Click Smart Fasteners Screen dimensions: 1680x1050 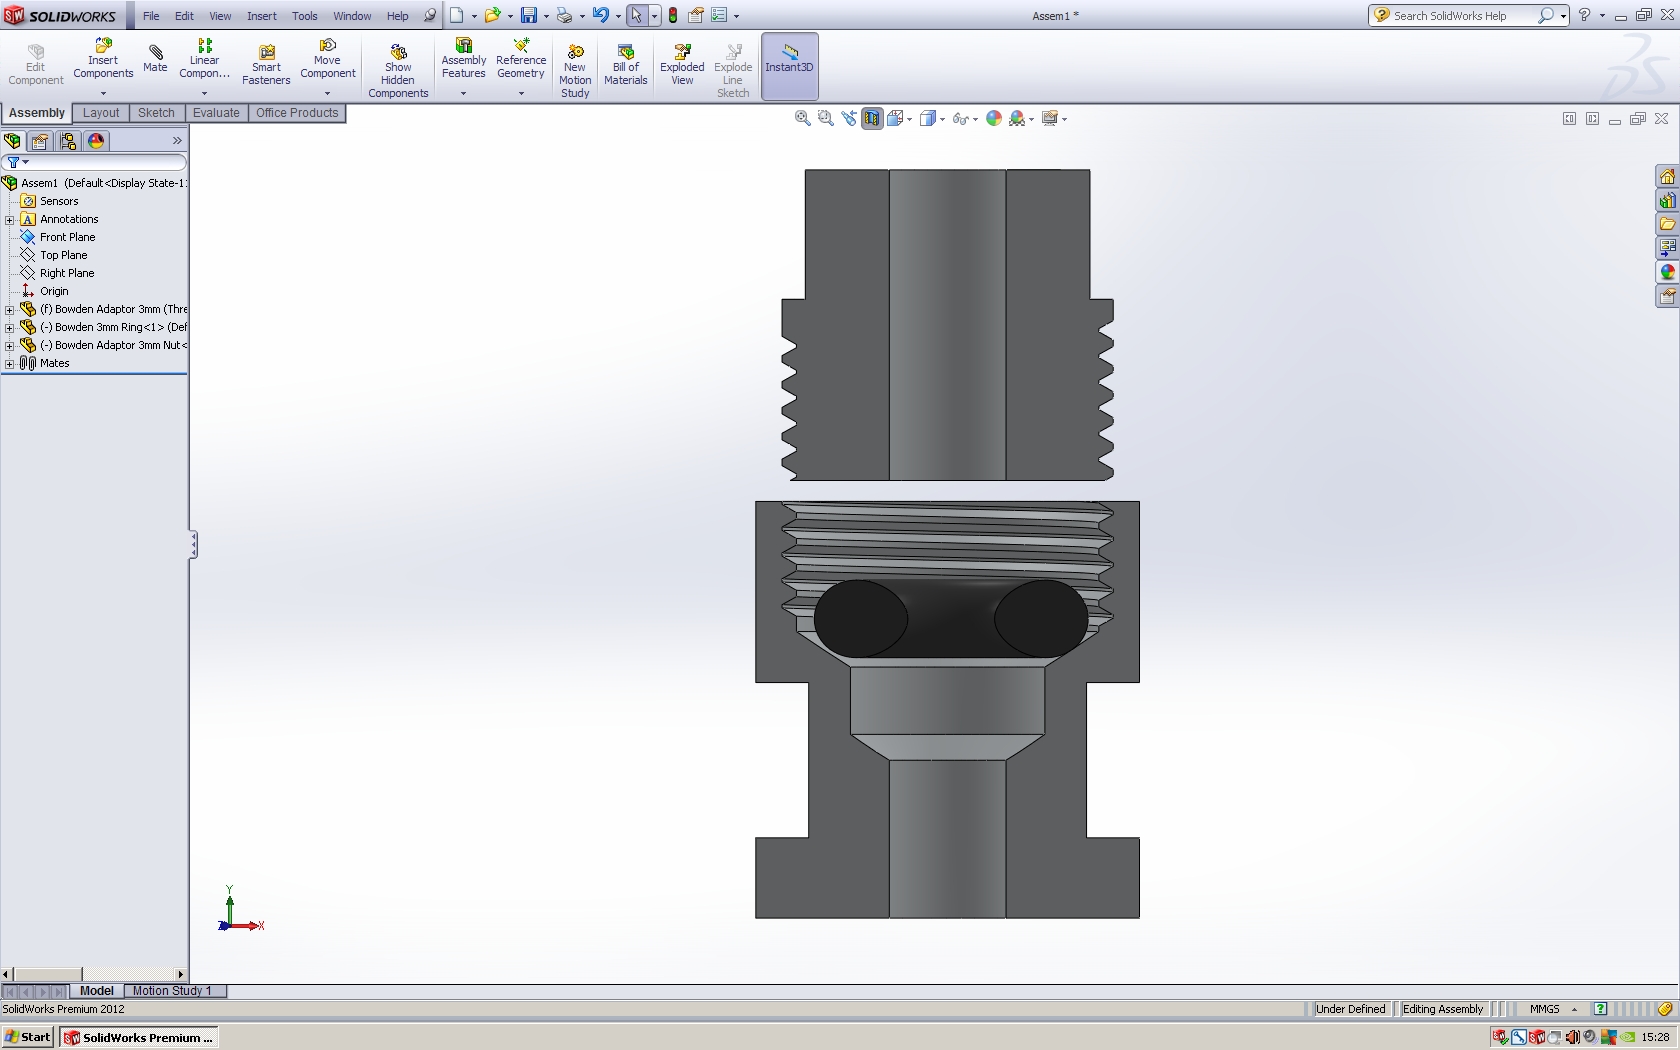(x=266, y=66)
